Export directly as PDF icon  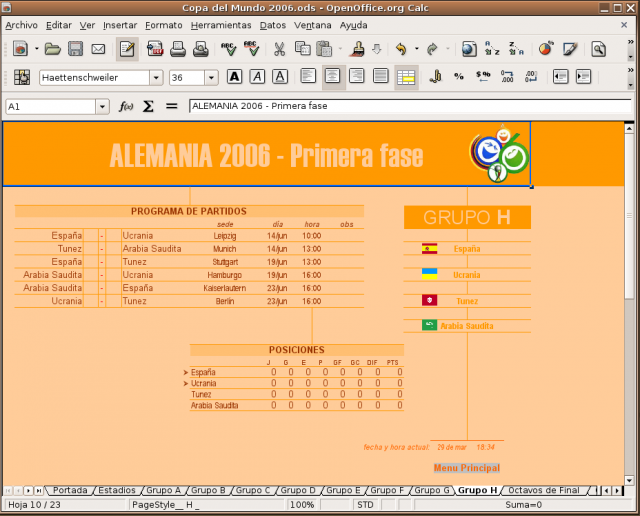tap(155, 49)
